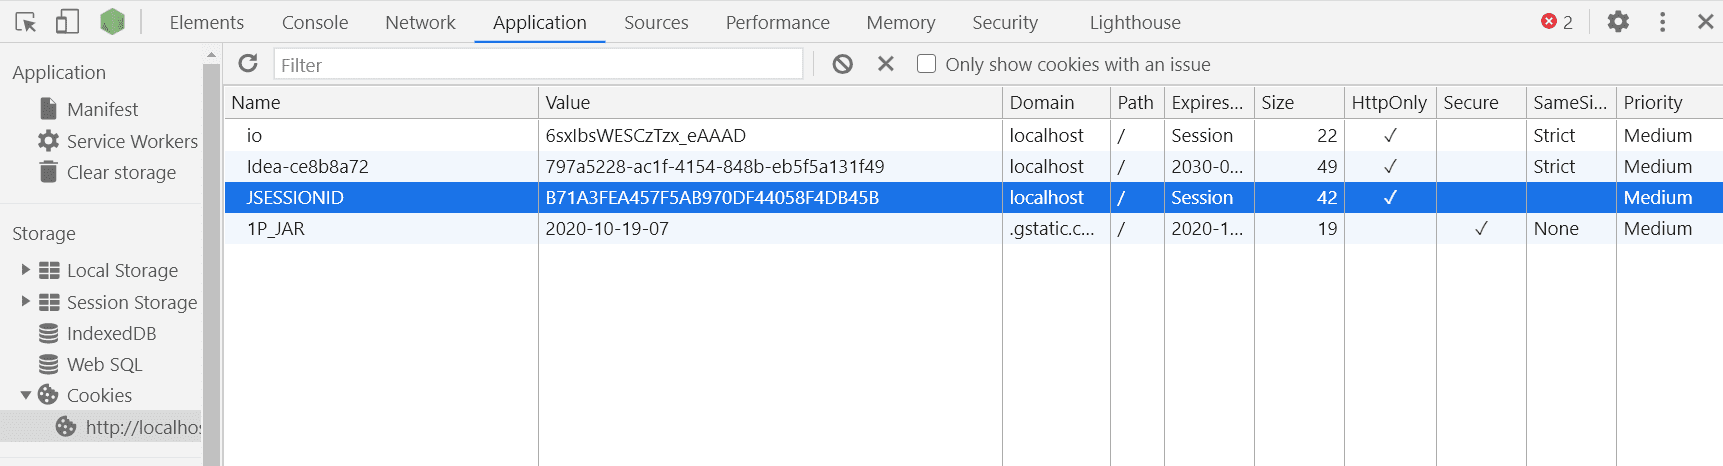Refresh the cookies list
Image resolution: width=1723 pixels, height=466 pixels.
point(248,64)
